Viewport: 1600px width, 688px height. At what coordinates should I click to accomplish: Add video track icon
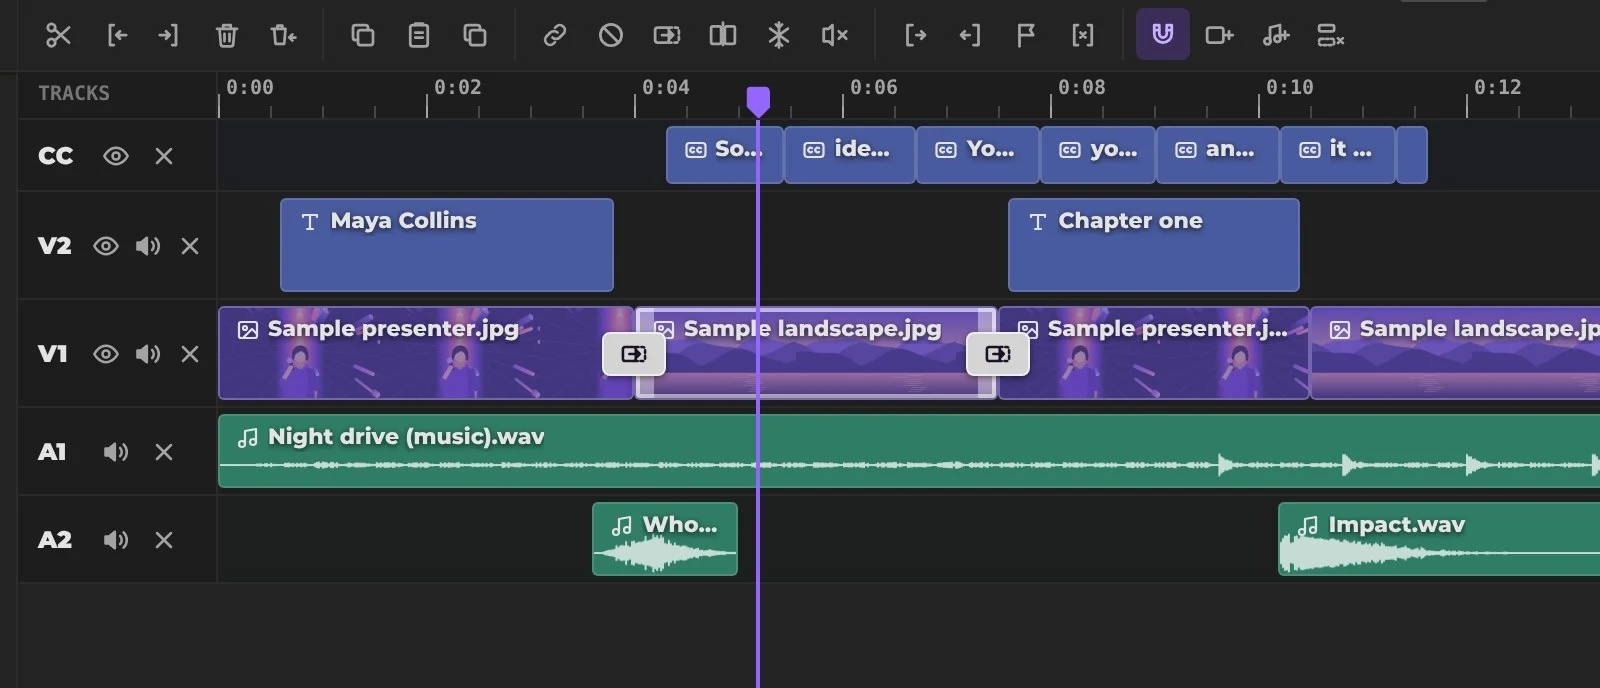[x=1219, y=36]
